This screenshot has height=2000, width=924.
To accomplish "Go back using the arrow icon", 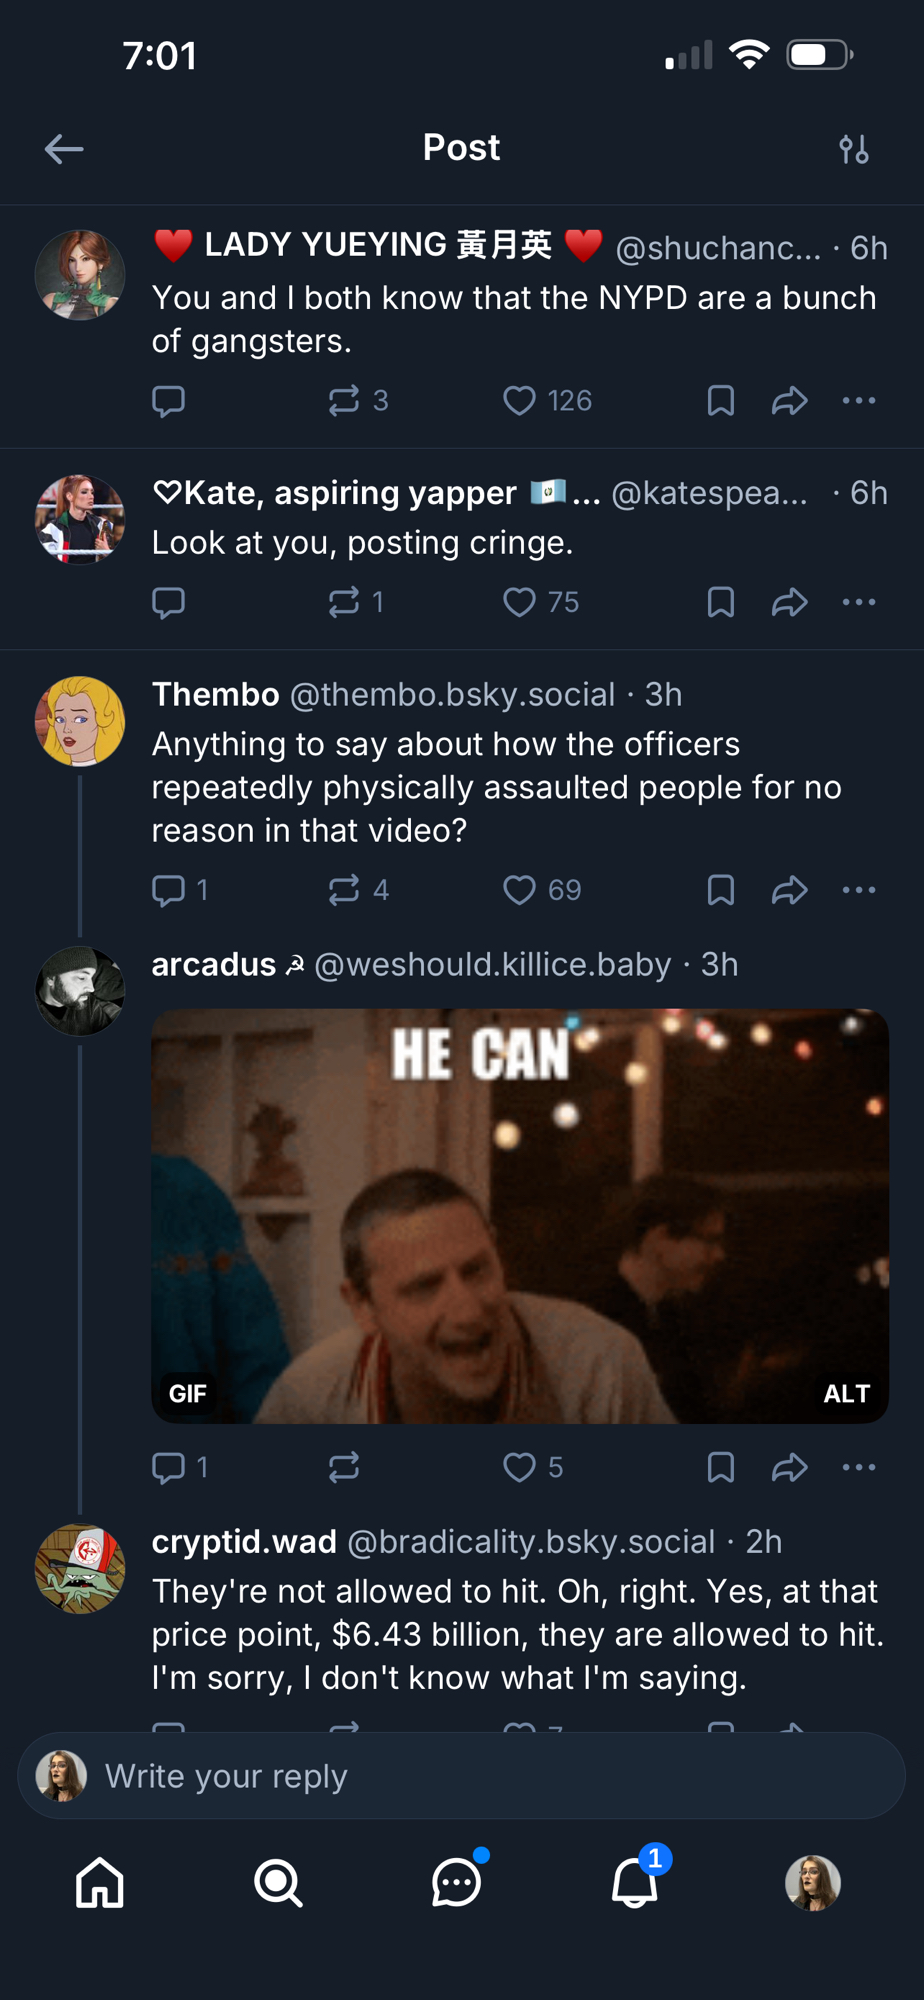I will coord(64,149).
